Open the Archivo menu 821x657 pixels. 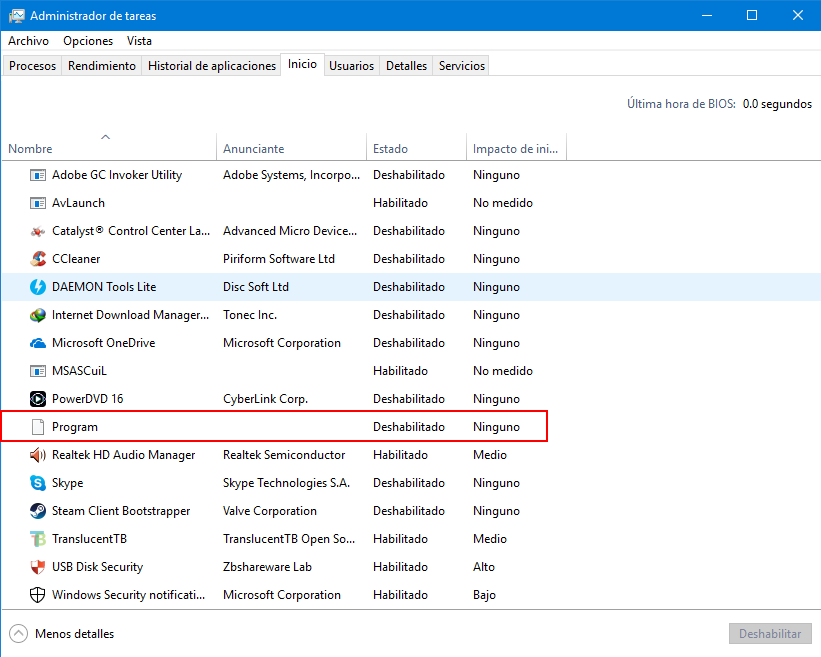pyautogui.click(x=28, y=41)
